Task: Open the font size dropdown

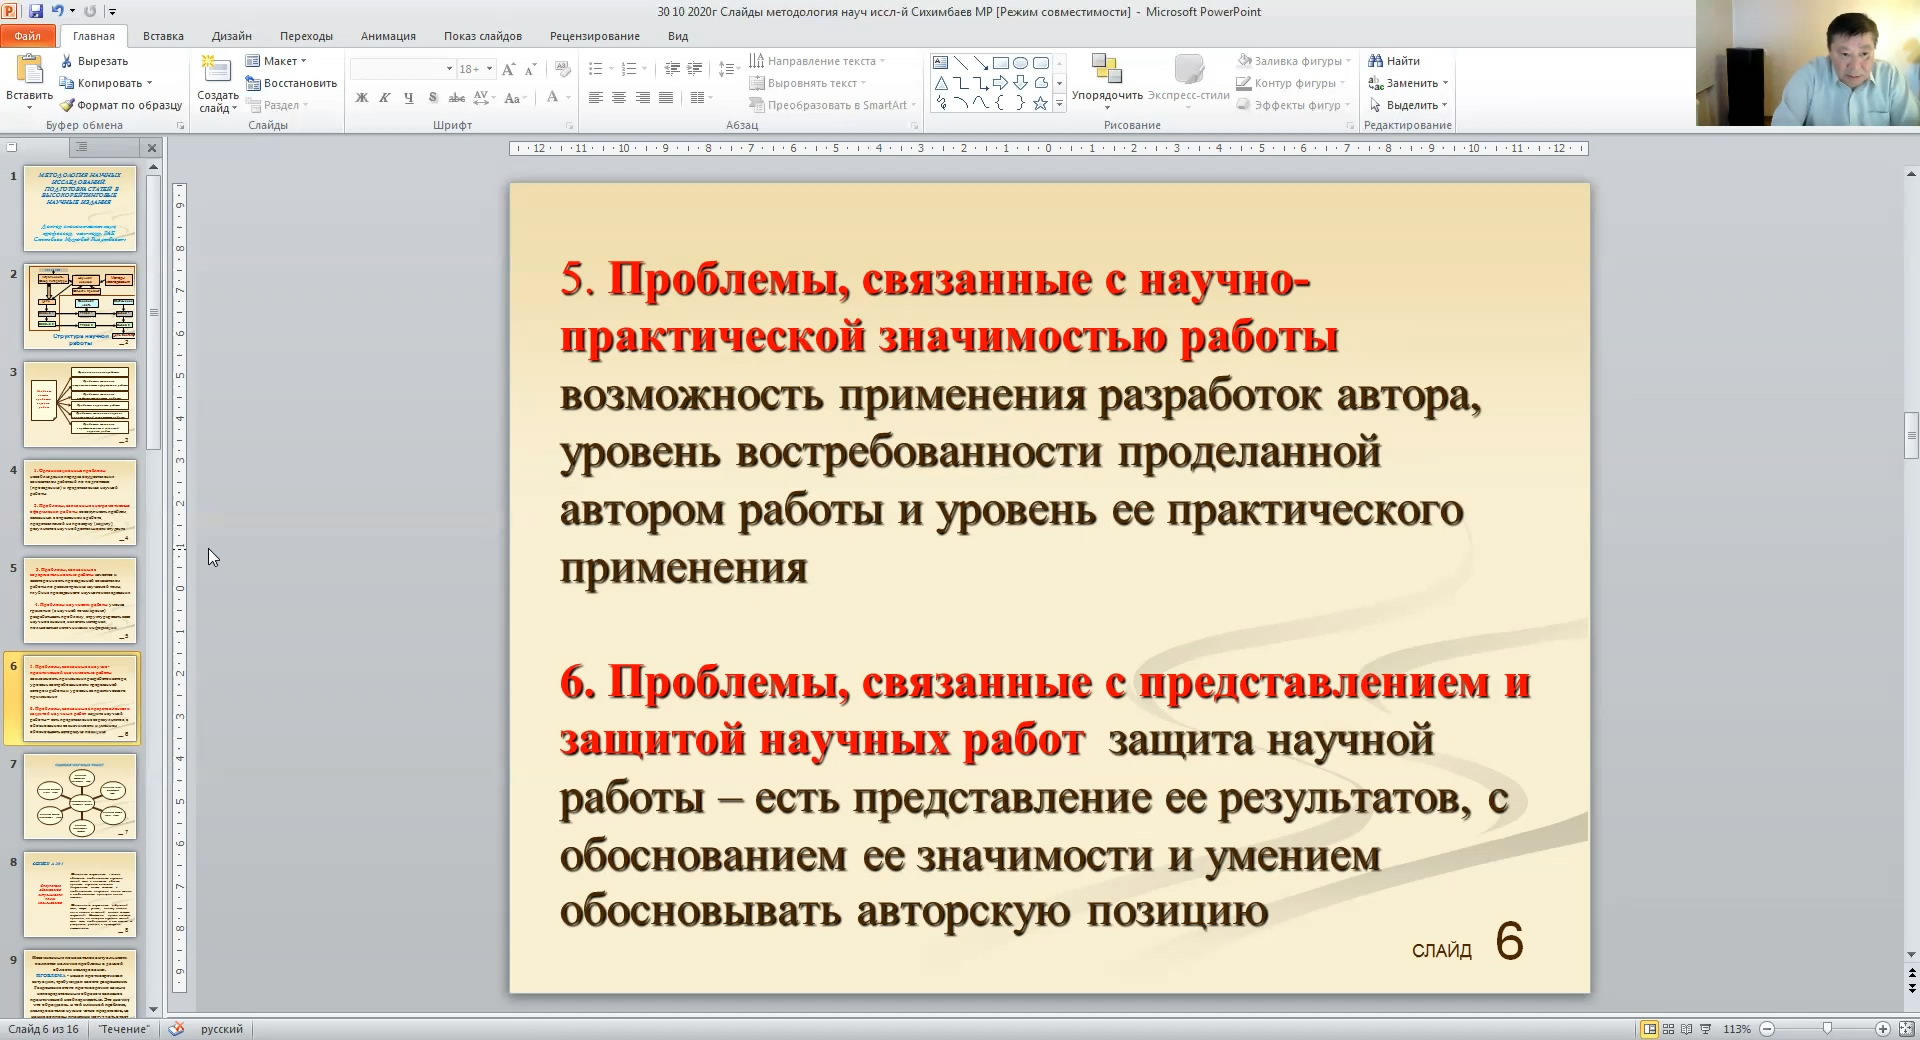Action: 489,69
